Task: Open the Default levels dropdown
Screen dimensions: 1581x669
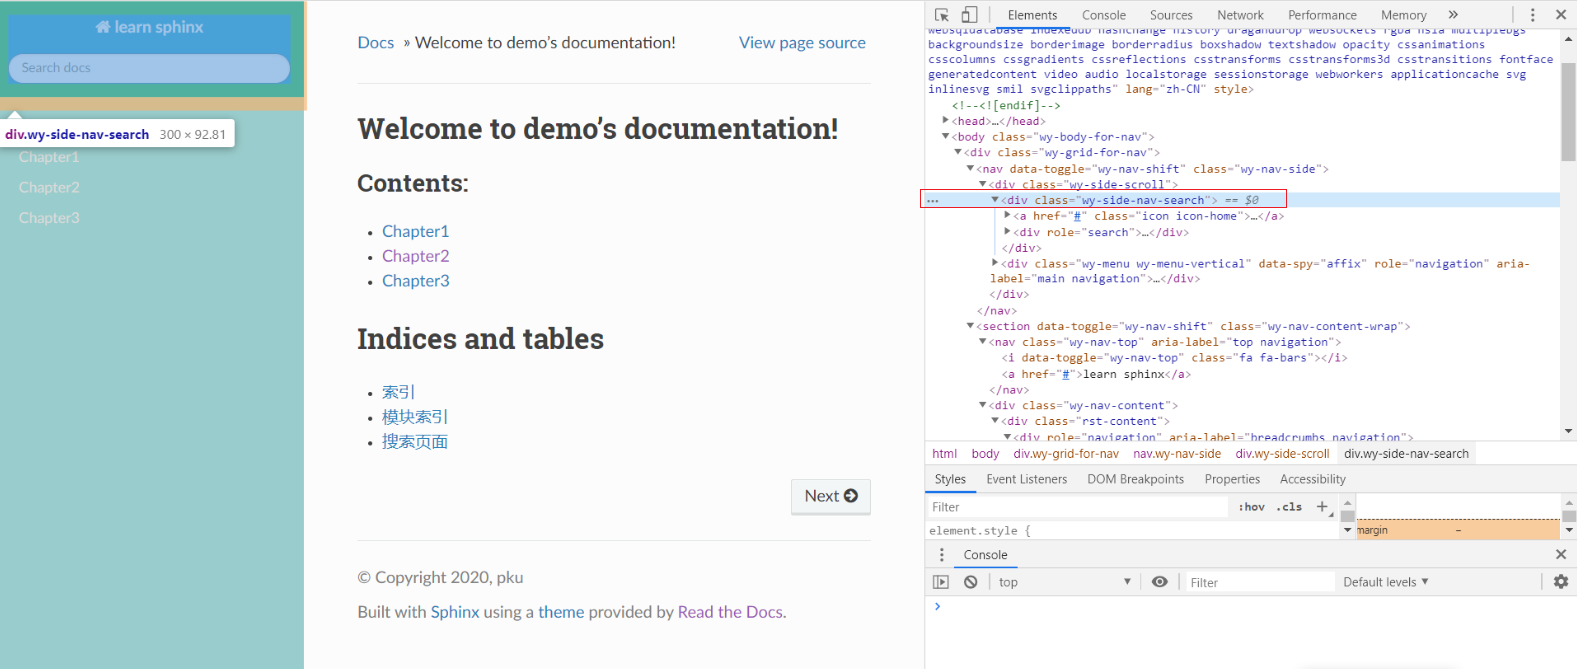Action: (x=1385, y=582)
